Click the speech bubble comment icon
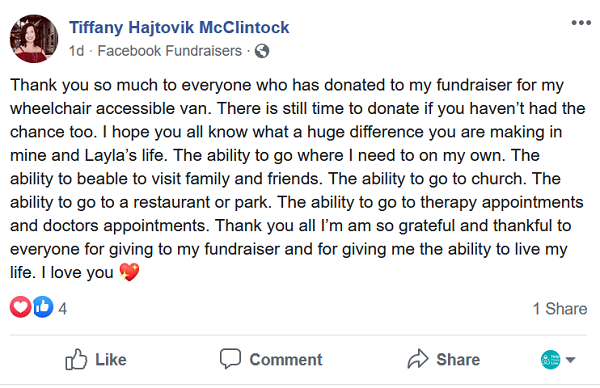600x388 pixels. click(x=230, y=359)
